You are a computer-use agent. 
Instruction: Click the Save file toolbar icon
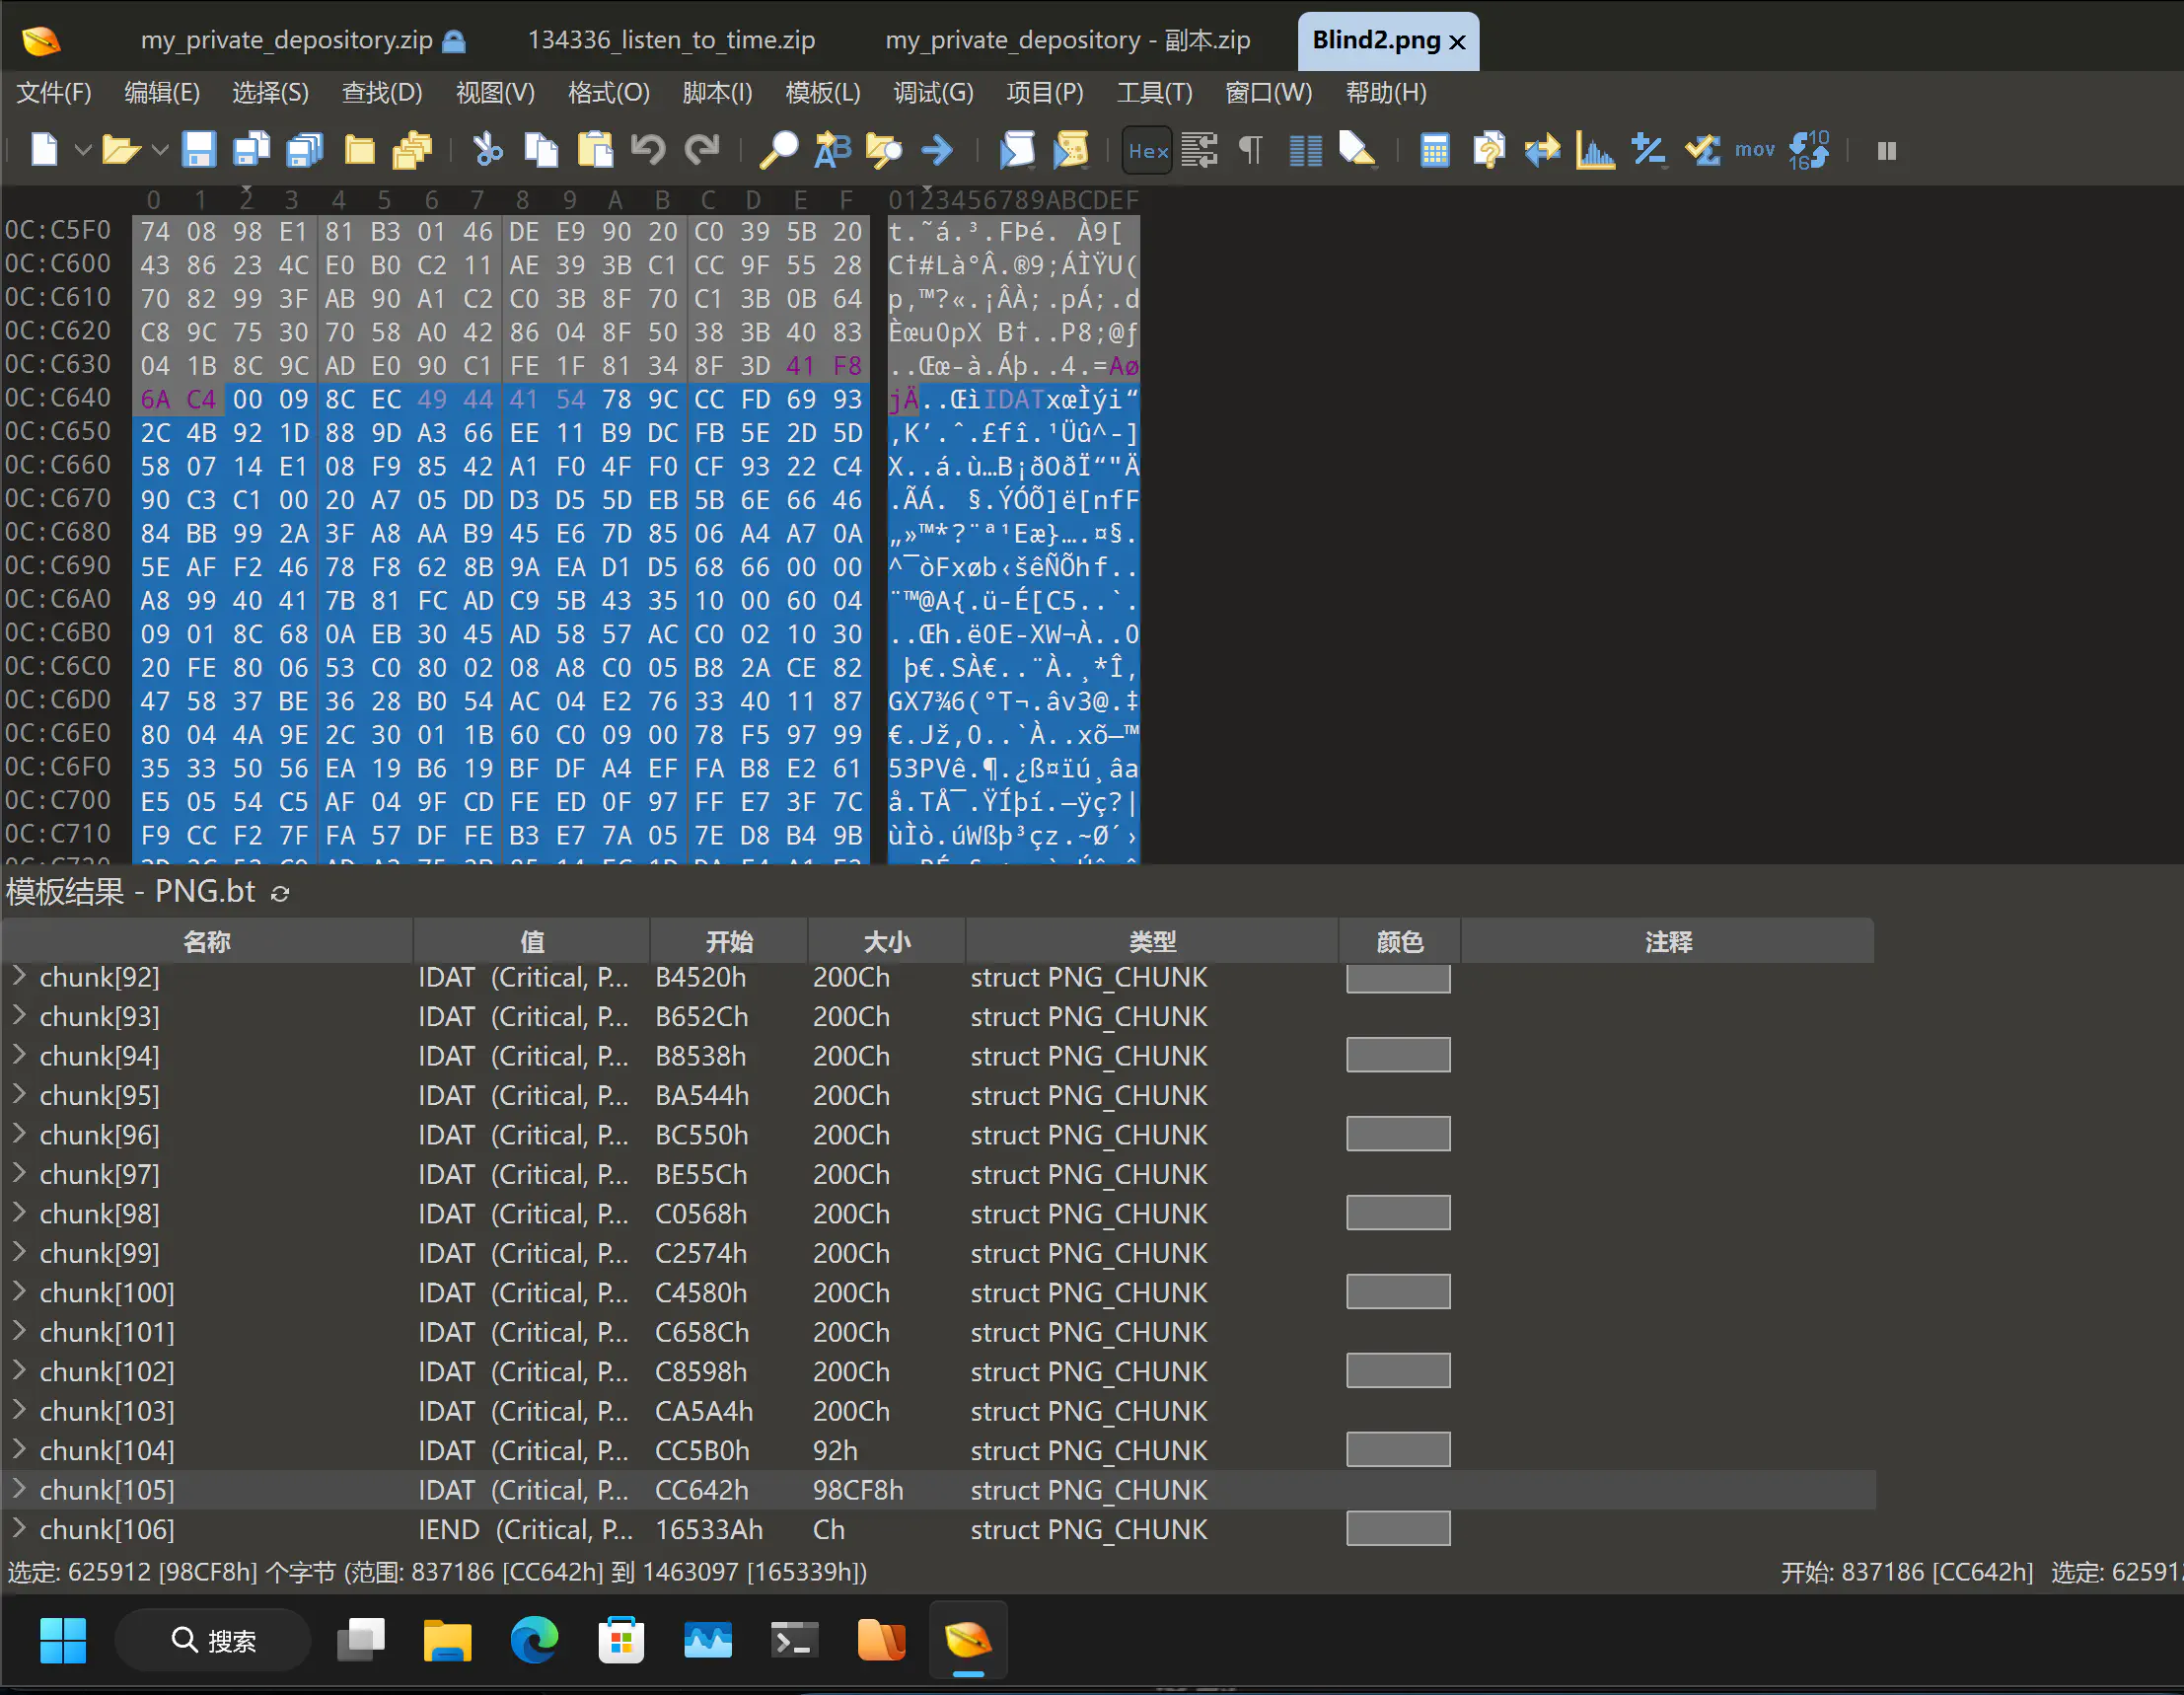[x=198, y=150]
